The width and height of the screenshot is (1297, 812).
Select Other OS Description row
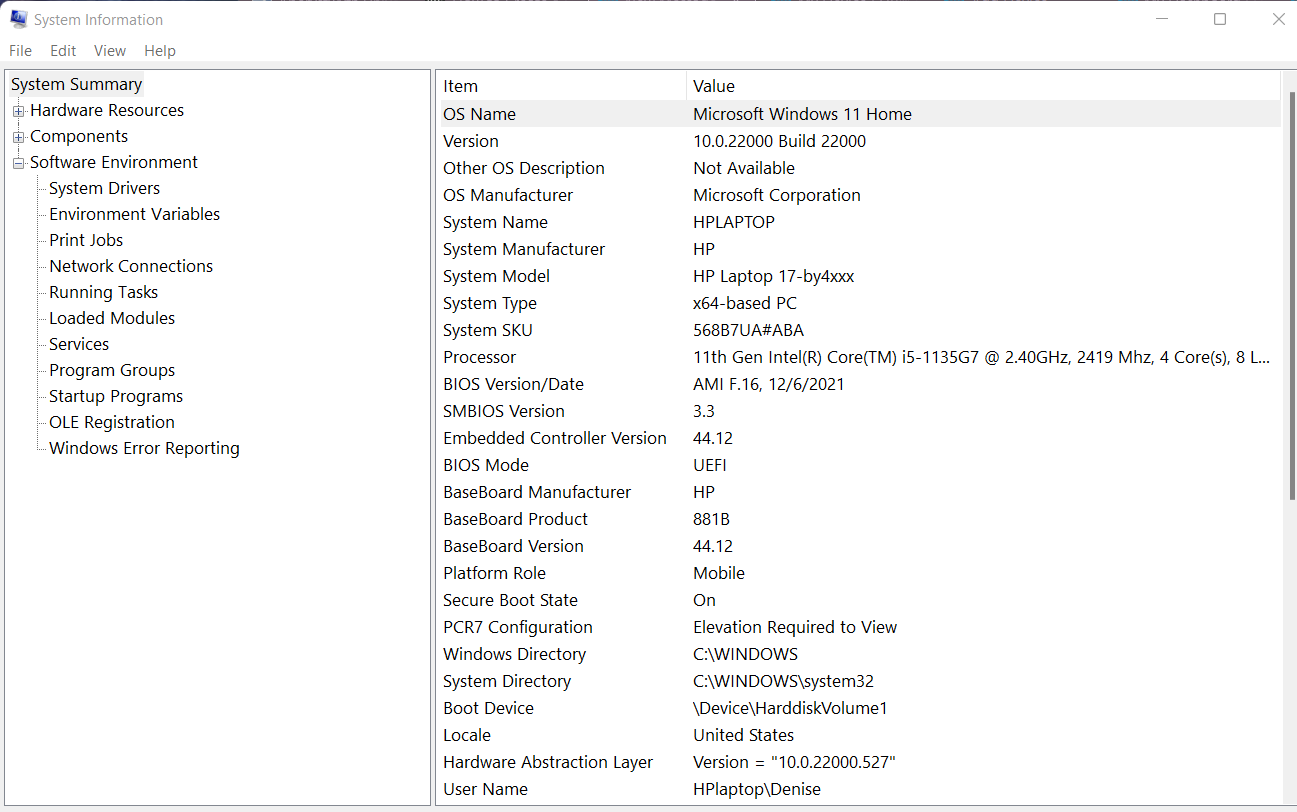click(860, 168)
